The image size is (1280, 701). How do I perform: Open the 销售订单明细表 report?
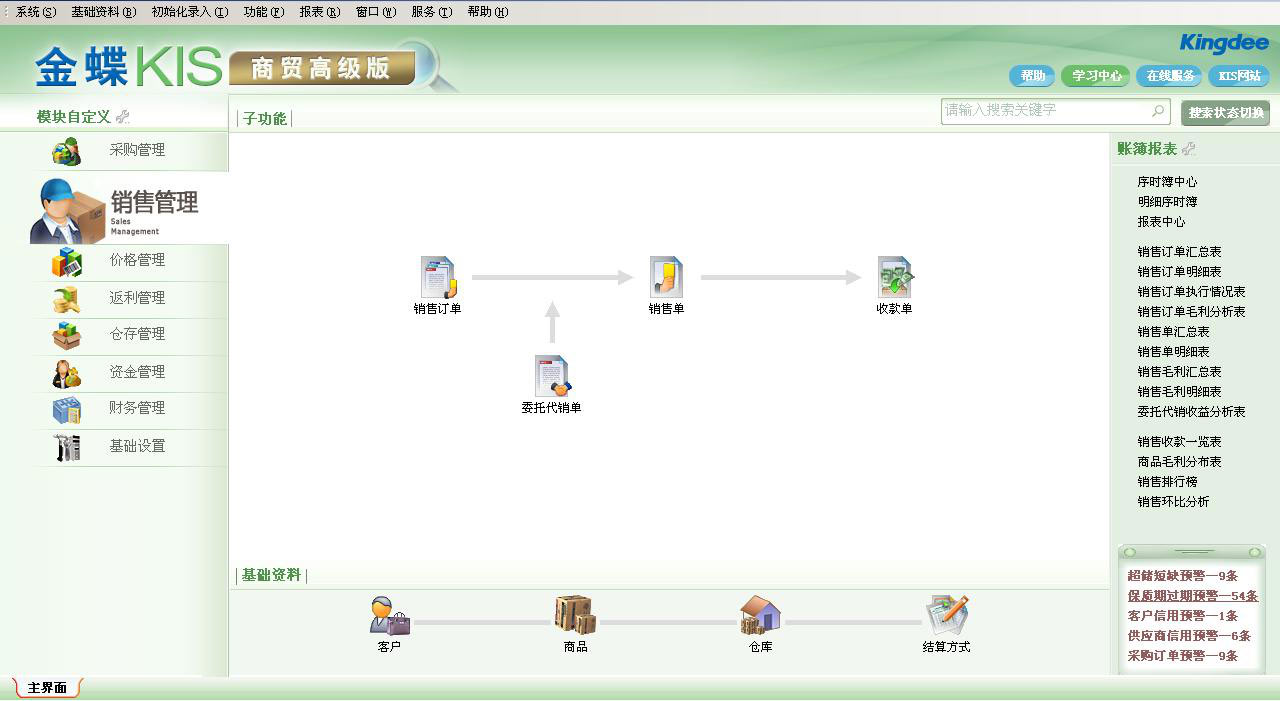[1179, 272]
